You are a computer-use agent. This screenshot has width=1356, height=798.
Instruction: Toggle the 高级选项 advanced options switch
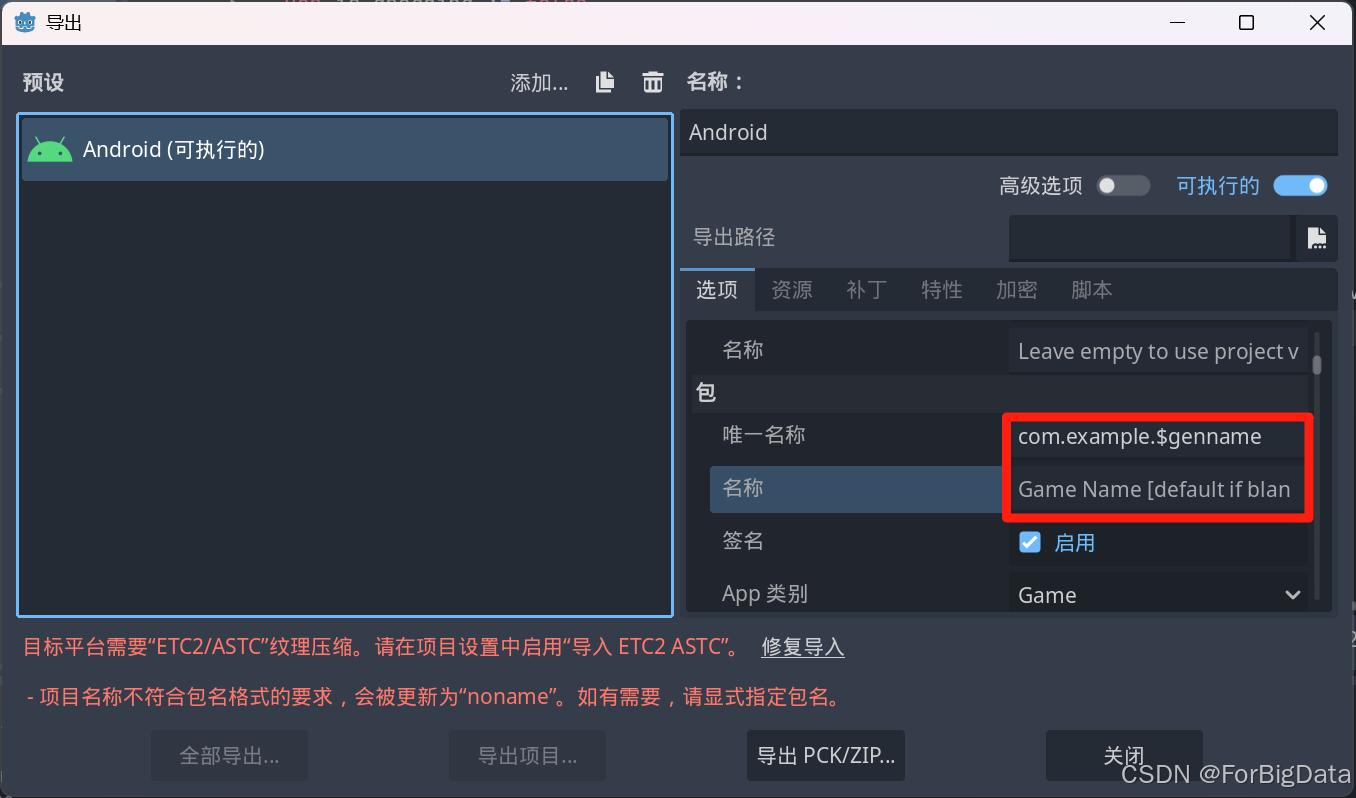[1122, 186]
